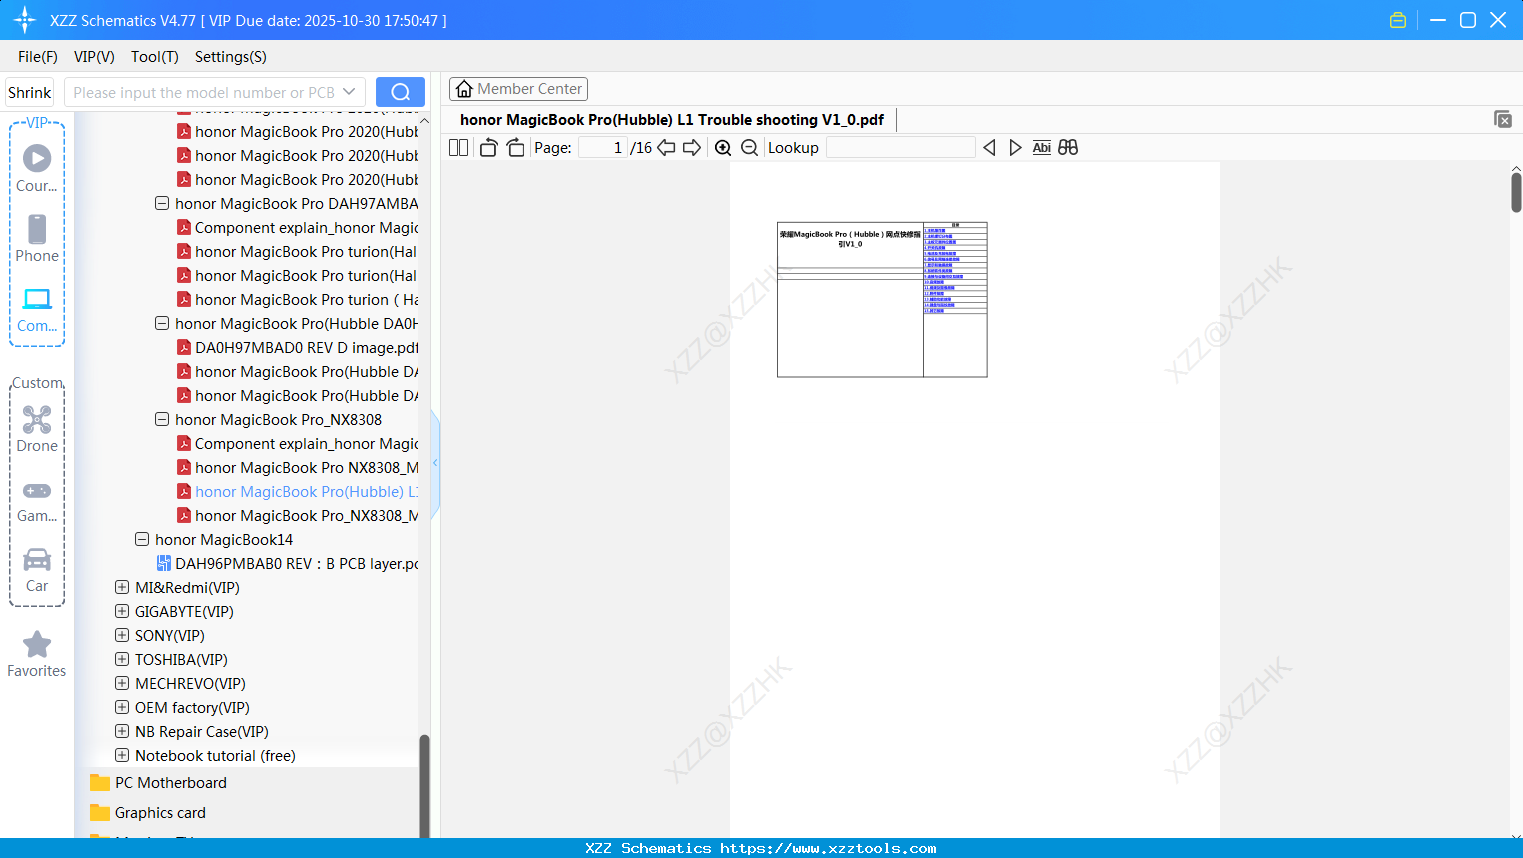Open the Tool(T) menu

point(155,57)
